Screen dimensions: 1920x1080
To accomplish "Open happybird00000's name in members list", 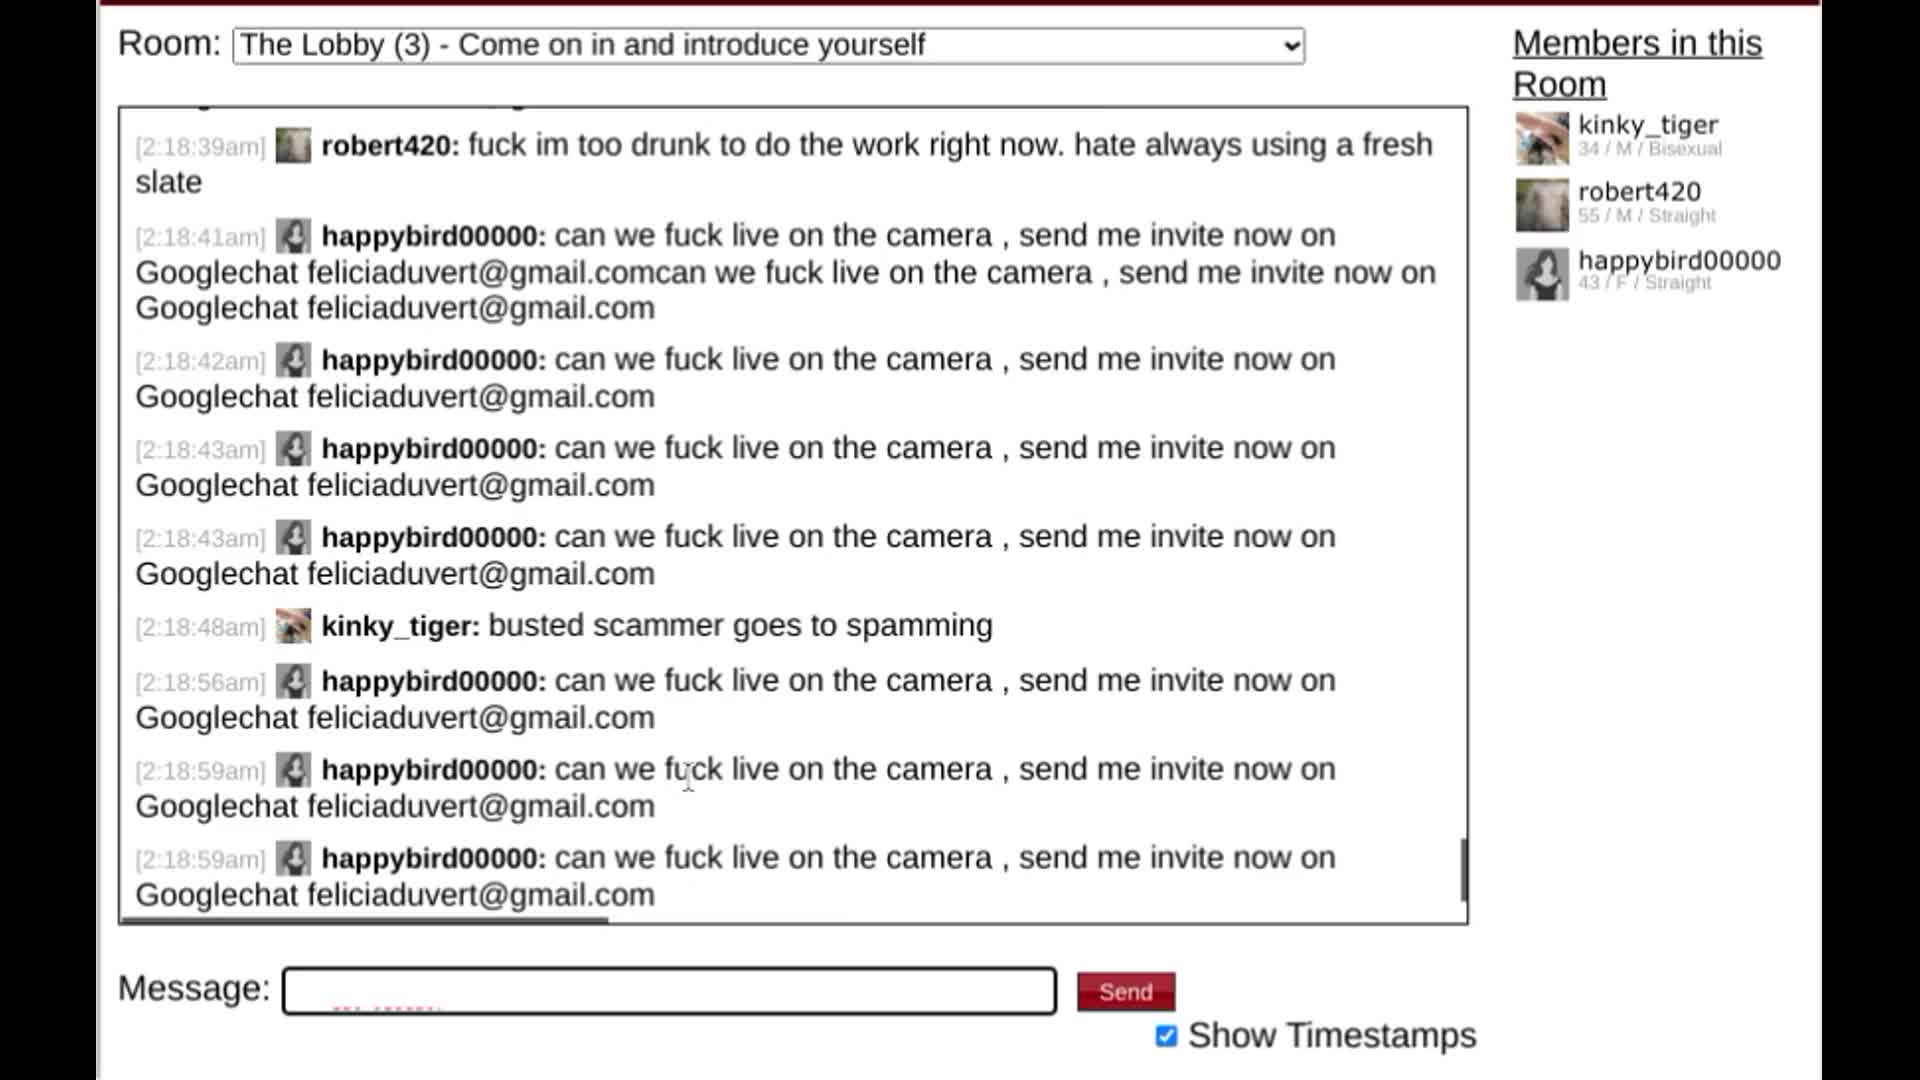I will pyautogui.click(x=1678, y=260).
